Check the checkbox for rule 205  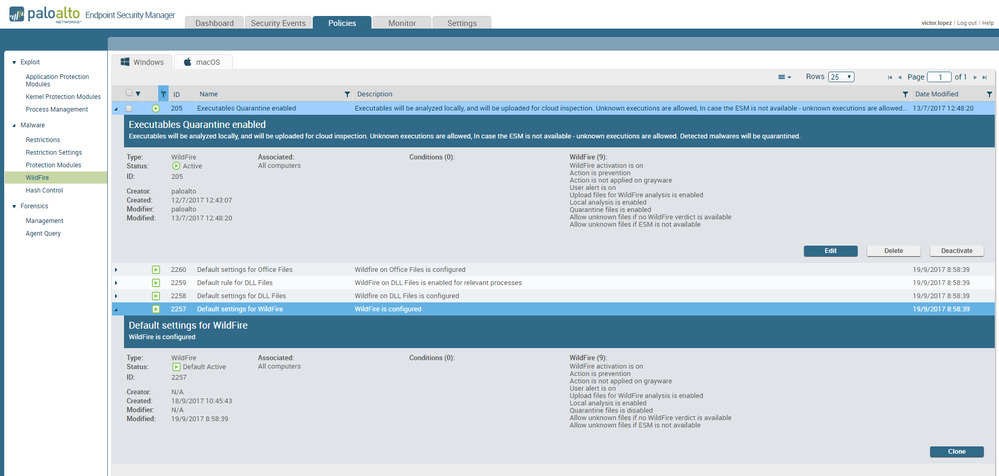128,108
